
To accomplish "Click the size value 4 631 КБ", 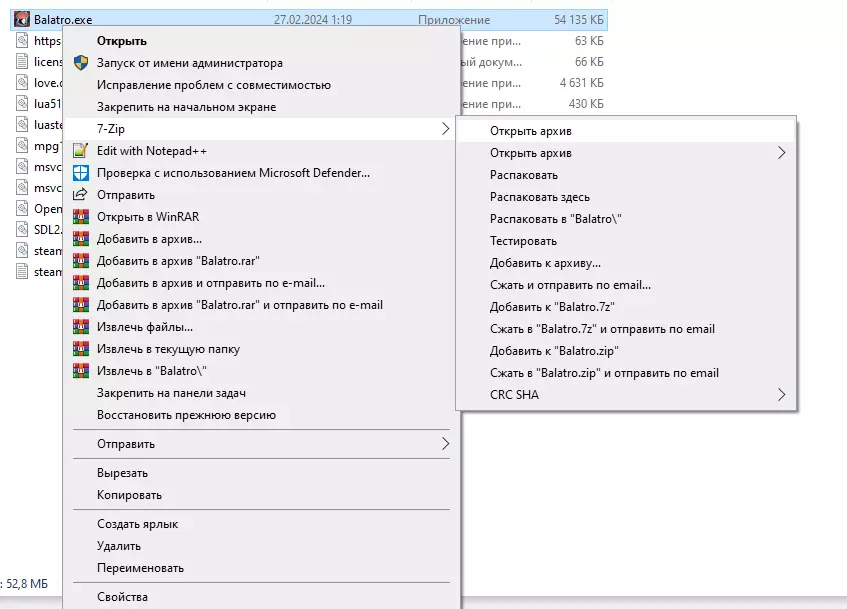I will tap(581, 83).
